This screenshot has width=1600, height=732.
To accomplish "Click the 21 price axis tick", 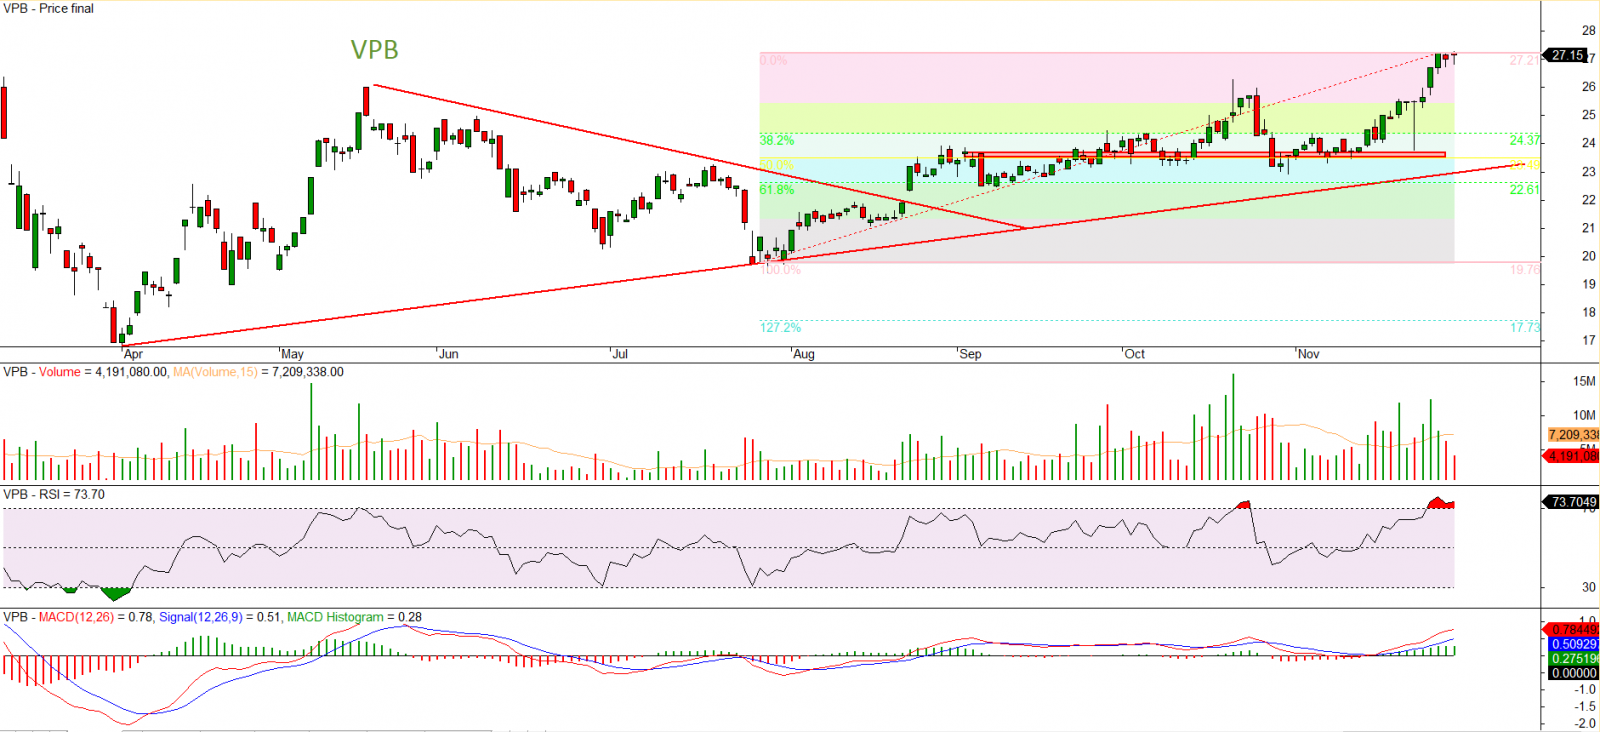I will (x=1588, y=228).
